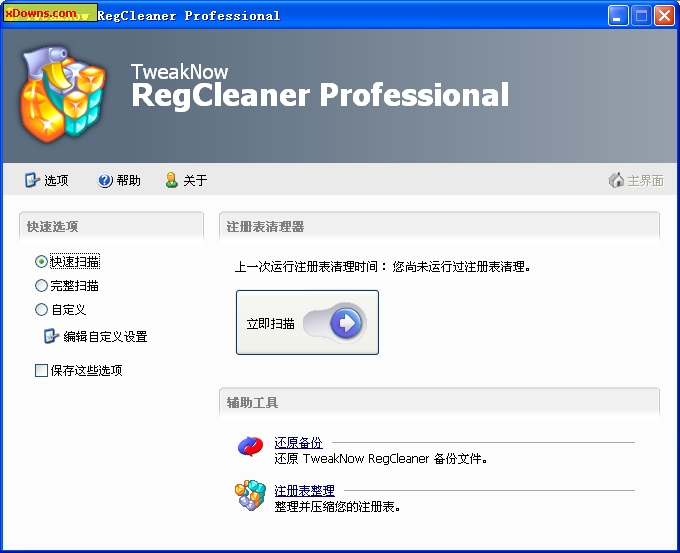Click description 整理并压缩您的注册表
This screenshot has height=553, width=680.
[337, 507]
